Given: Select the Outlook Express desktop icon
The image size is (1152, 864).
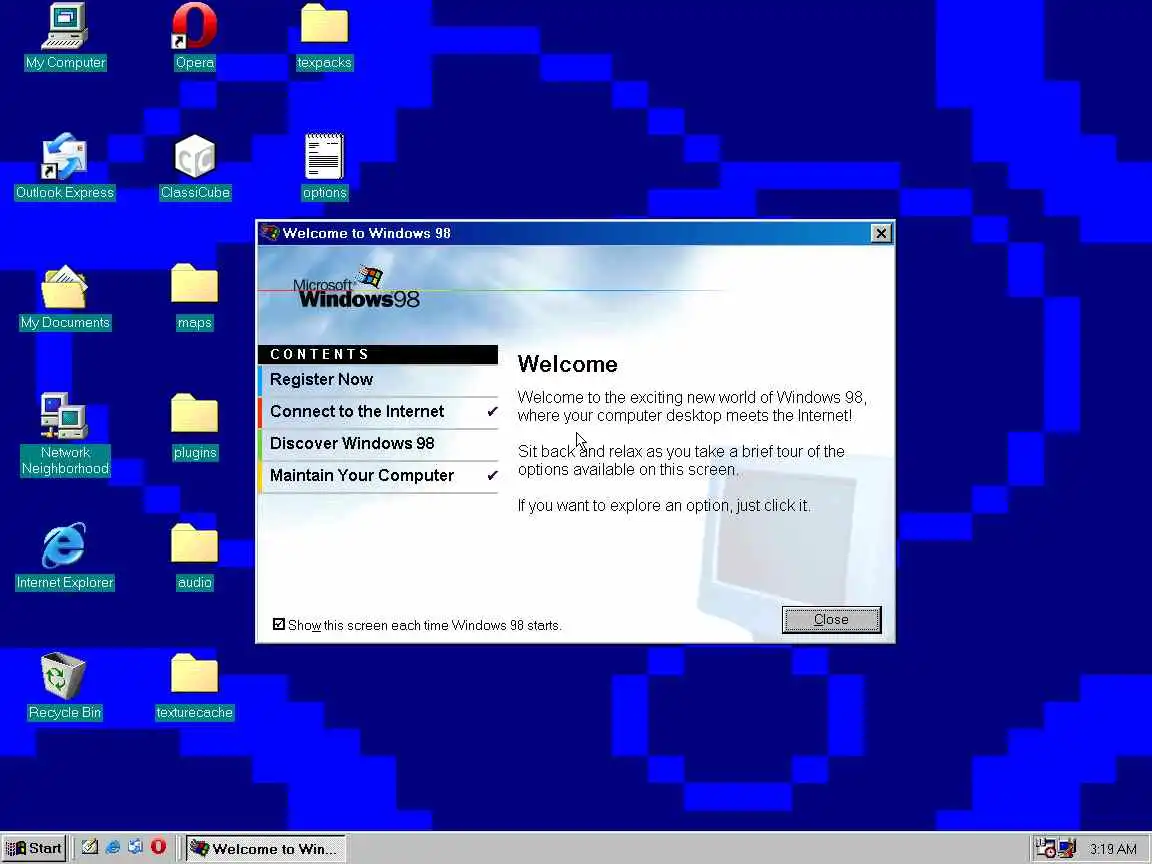Looking at the screenshot, I should pyautogui.click(x=65, y=166).
